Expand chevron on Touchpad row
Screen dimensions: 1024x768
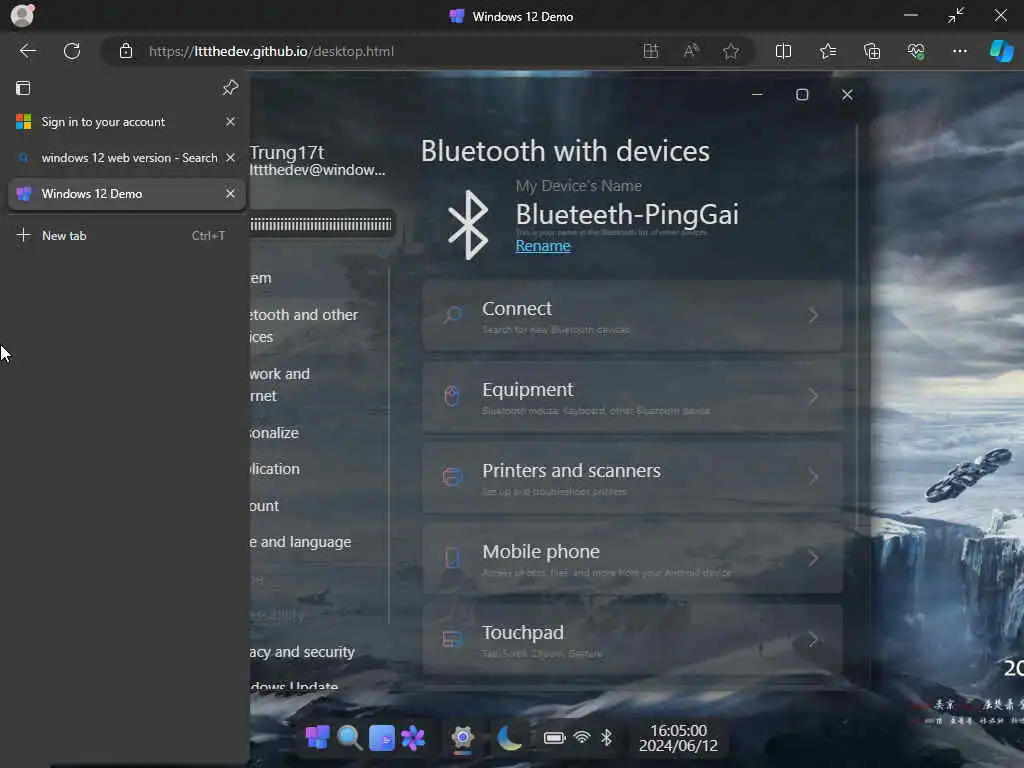click(x=813, y=639)
